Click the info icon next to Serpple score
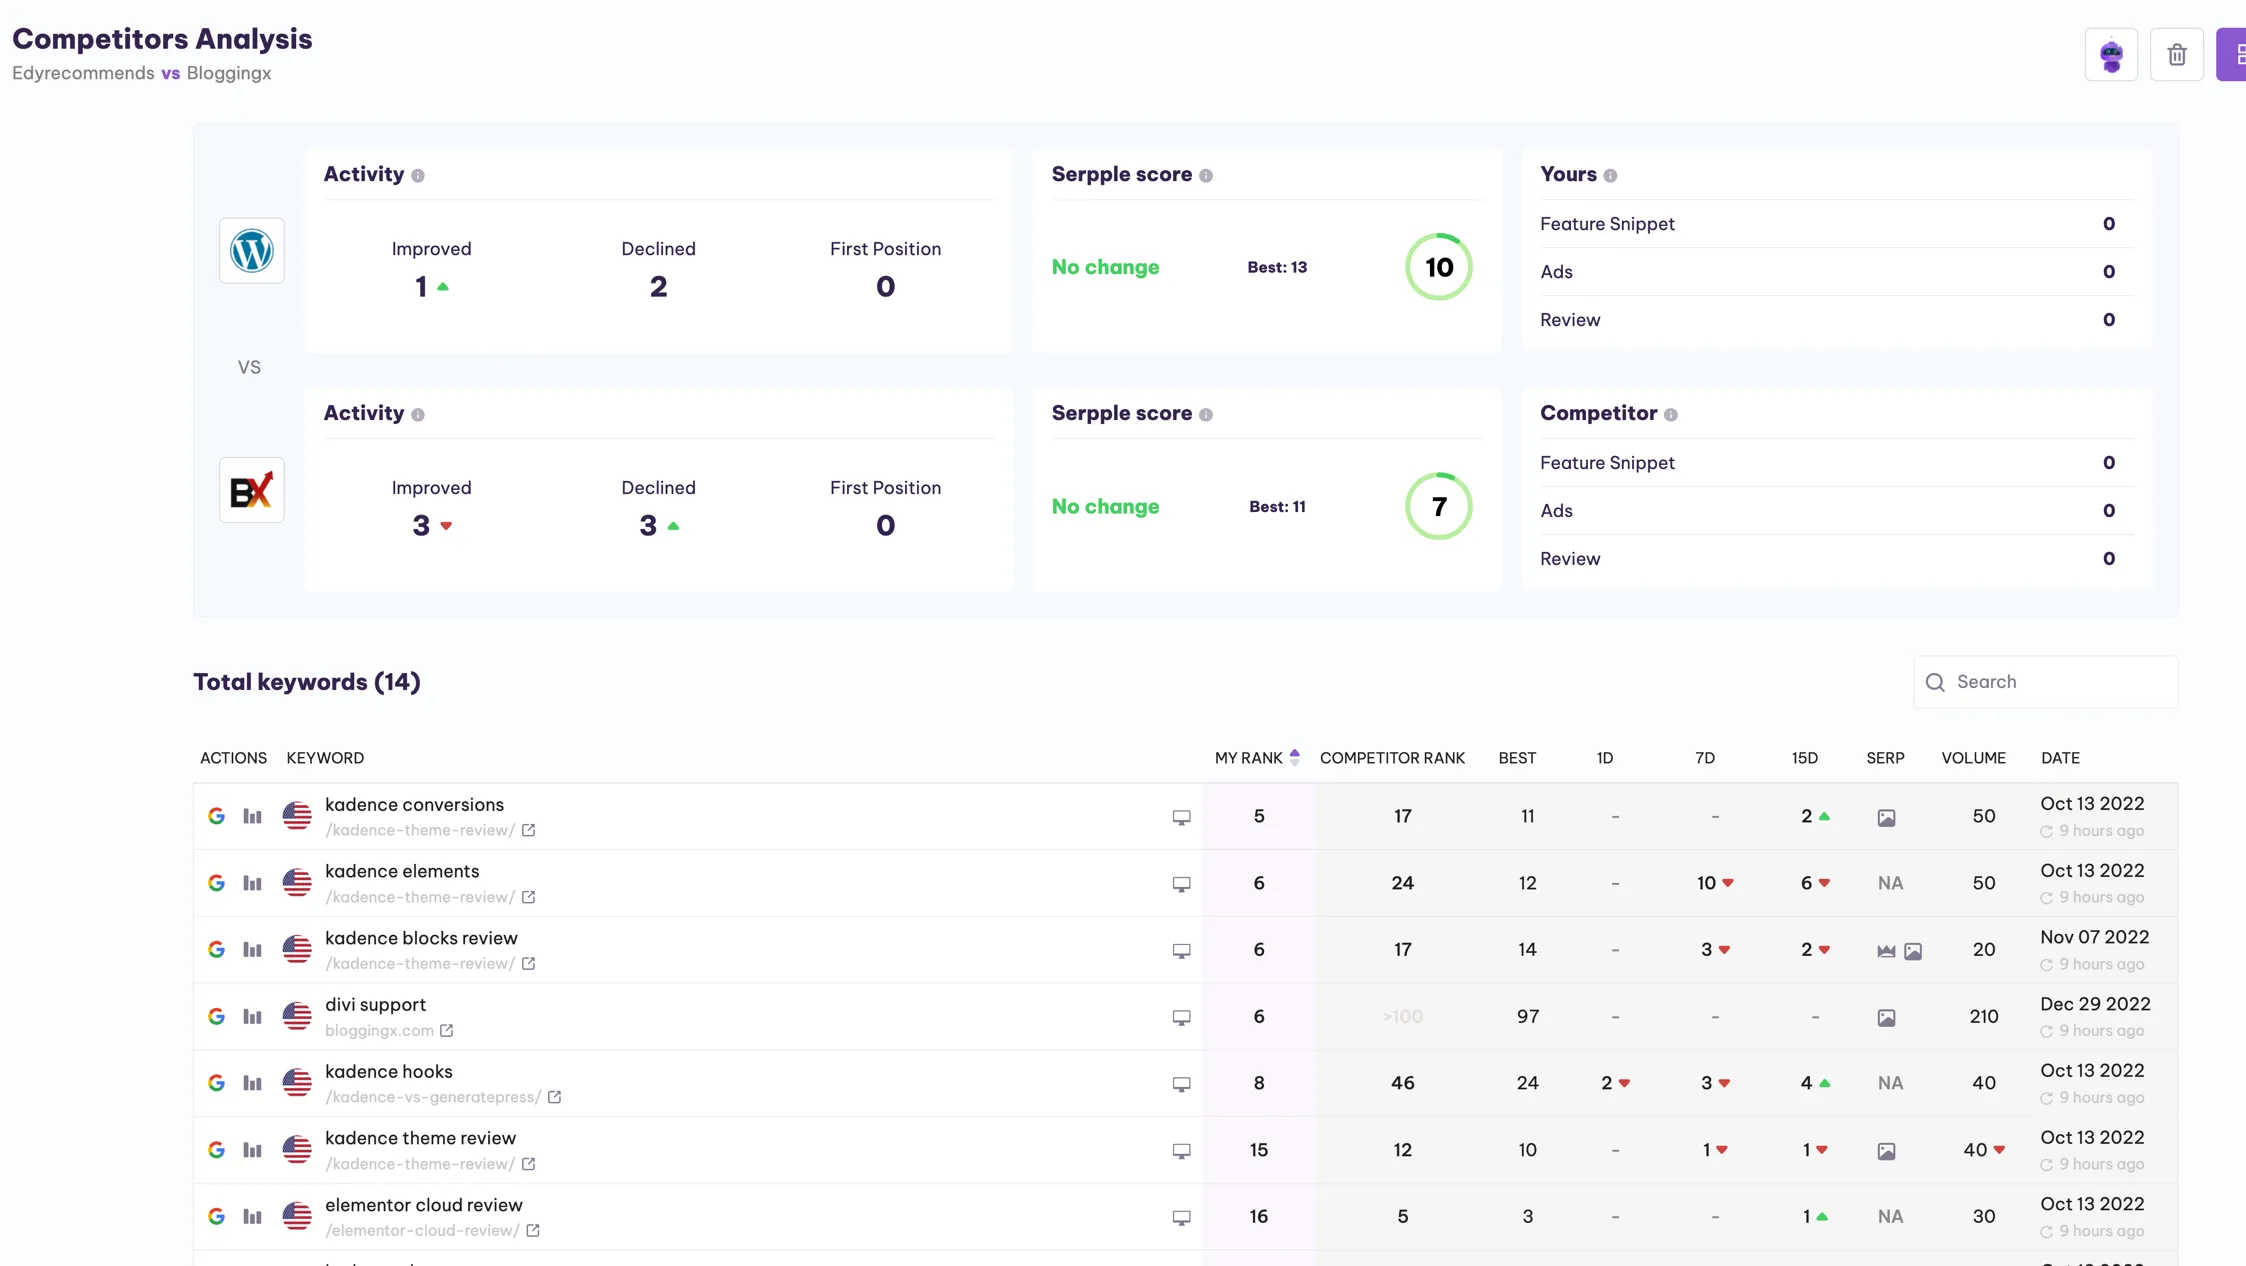 (1208, 175)
